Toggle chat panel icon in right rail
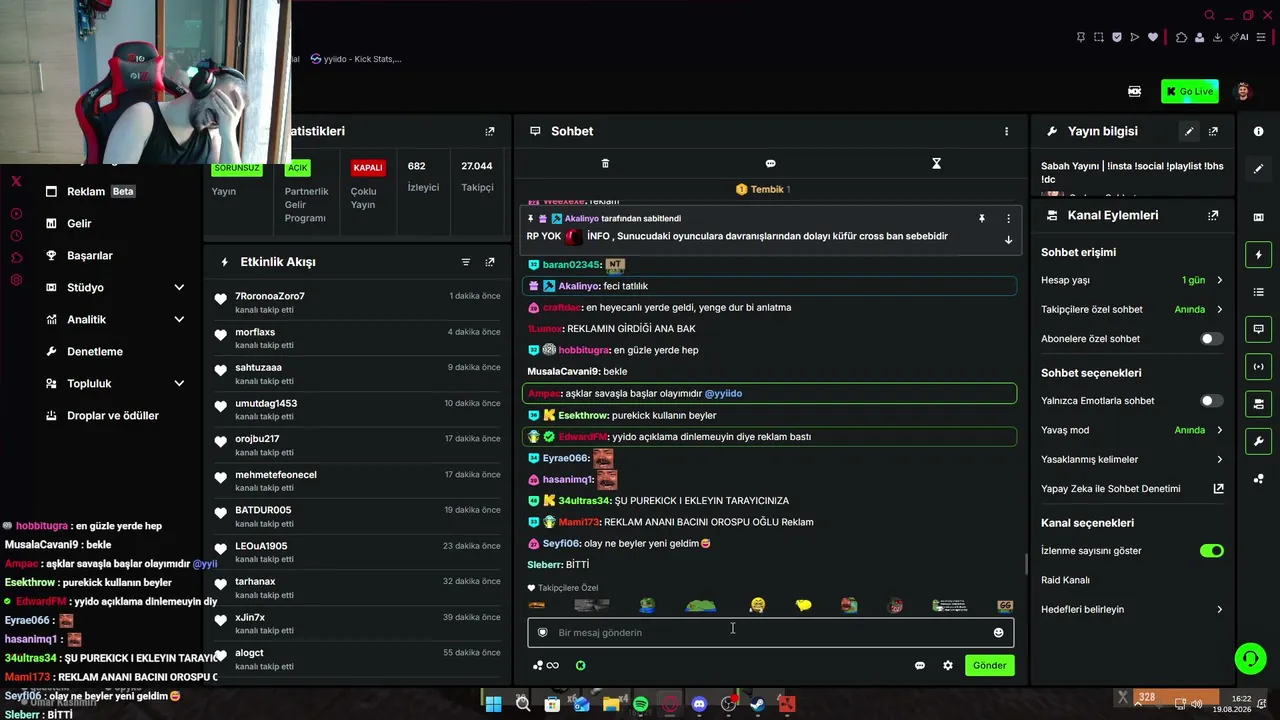Screen dimensions: 1280x720 1258,329
